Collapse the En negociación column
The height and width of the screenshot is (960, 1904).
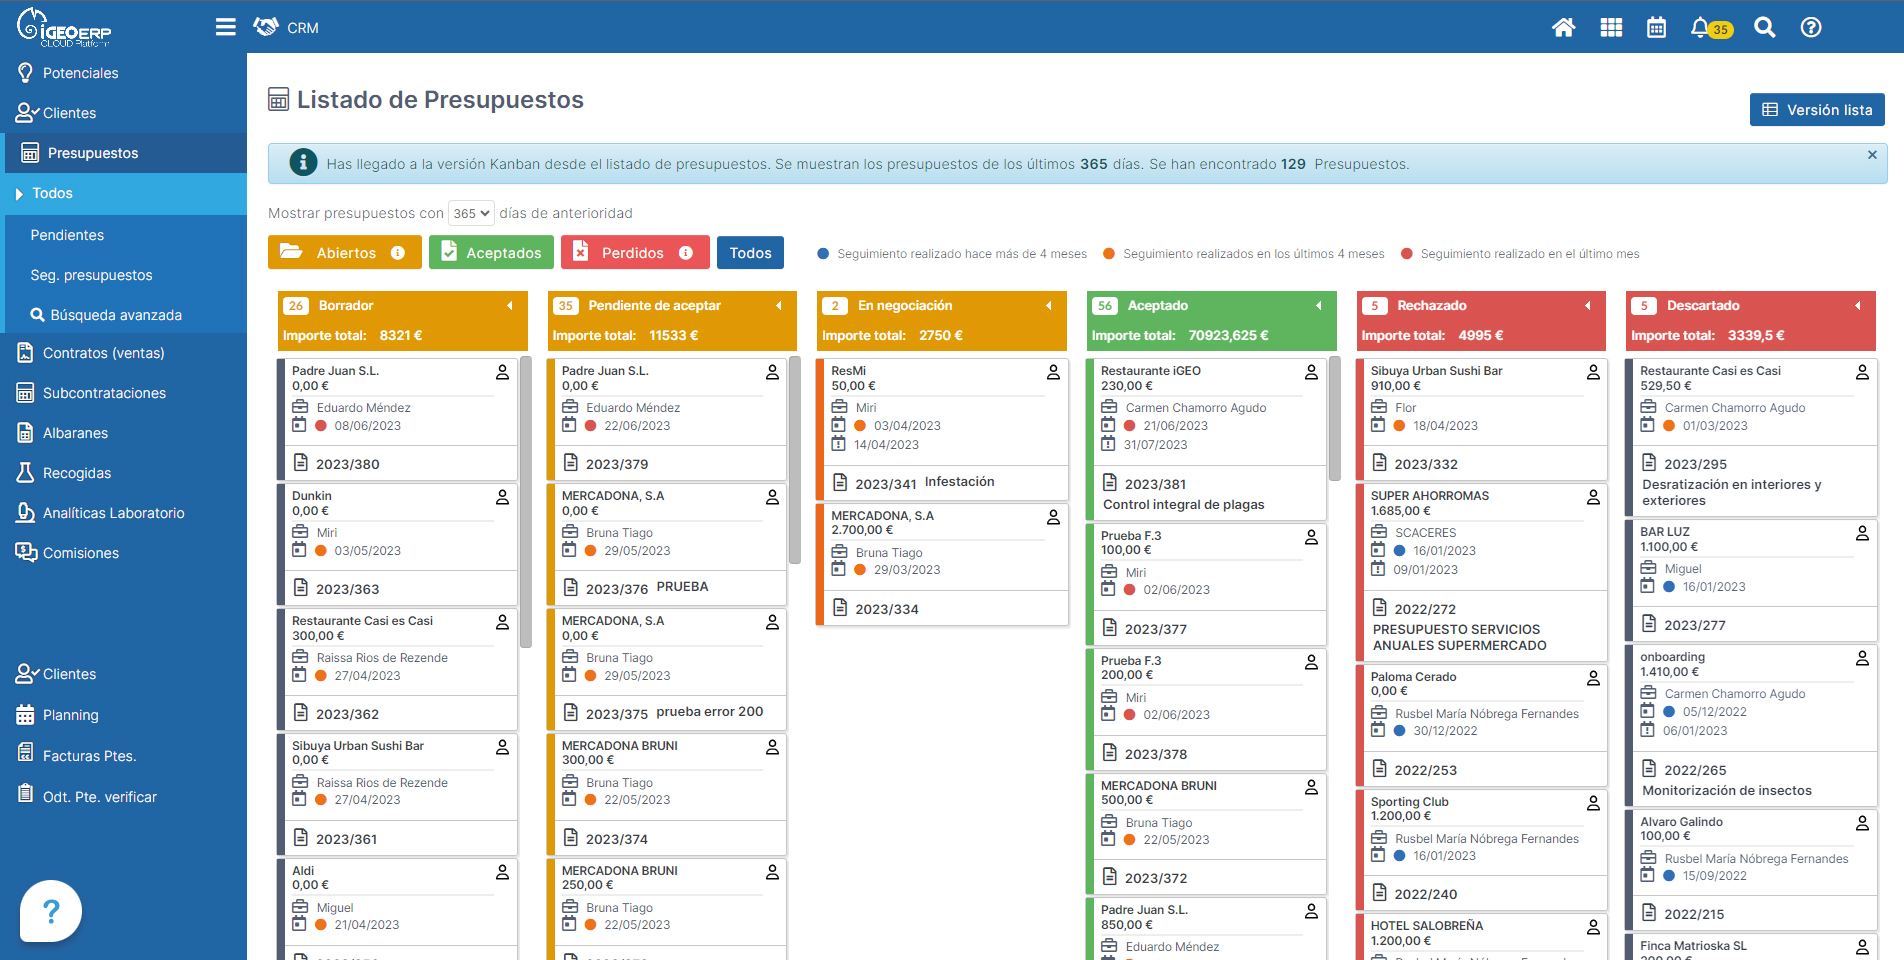[x=1048, y=306]
